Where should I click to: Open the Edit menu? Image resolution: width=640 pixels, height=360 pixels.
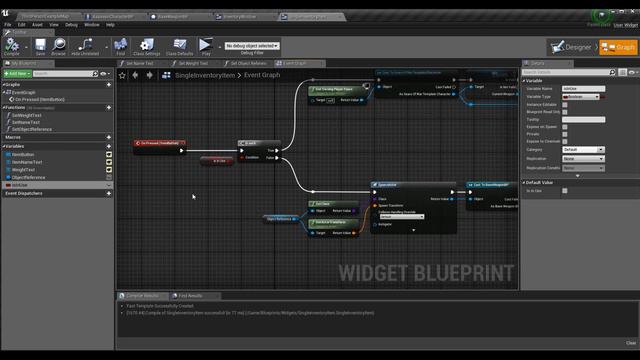(x=22, y=25)
